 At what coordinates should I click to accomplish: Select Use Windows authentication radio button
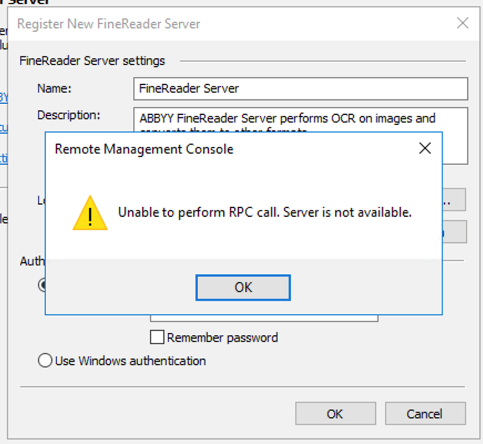[45, 360]
